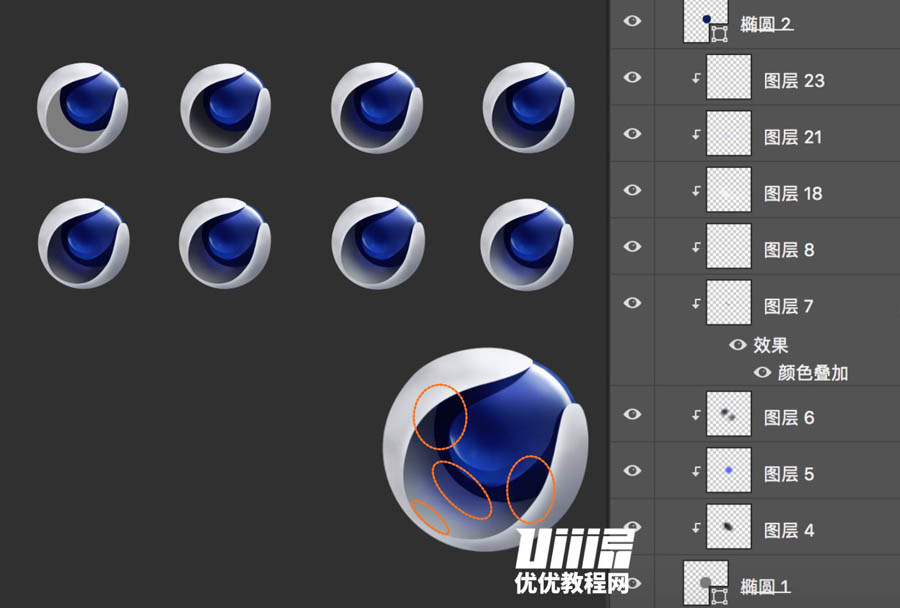The image size is (900, 608).
Task: Disable the 颜色叠加 color overlay effect
Action: [762, 372]
